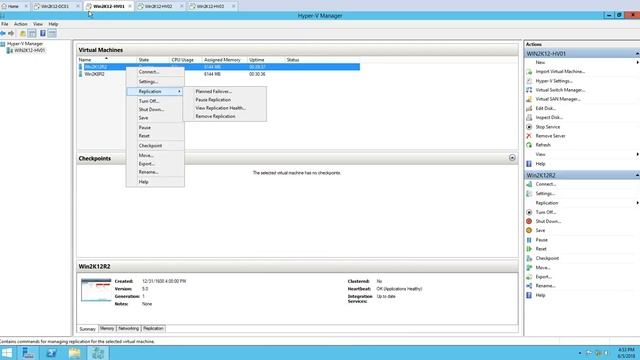Select Hyper-V Manager root in the console tree
Screen dimensions: 640x360
(x=24, y=44)
